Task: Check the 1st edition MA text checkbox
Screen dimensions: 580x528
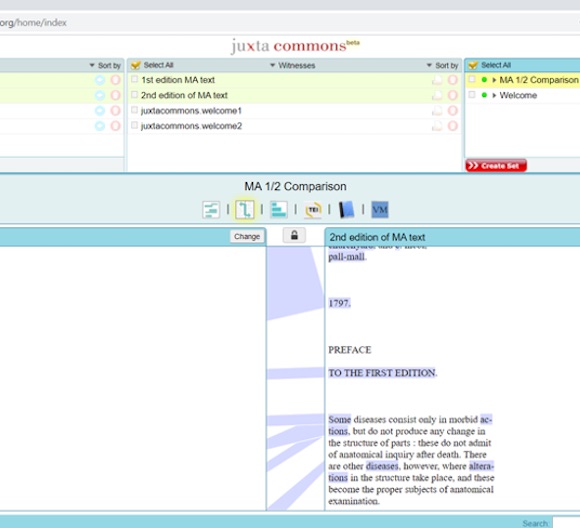Action: click(135, 79)
